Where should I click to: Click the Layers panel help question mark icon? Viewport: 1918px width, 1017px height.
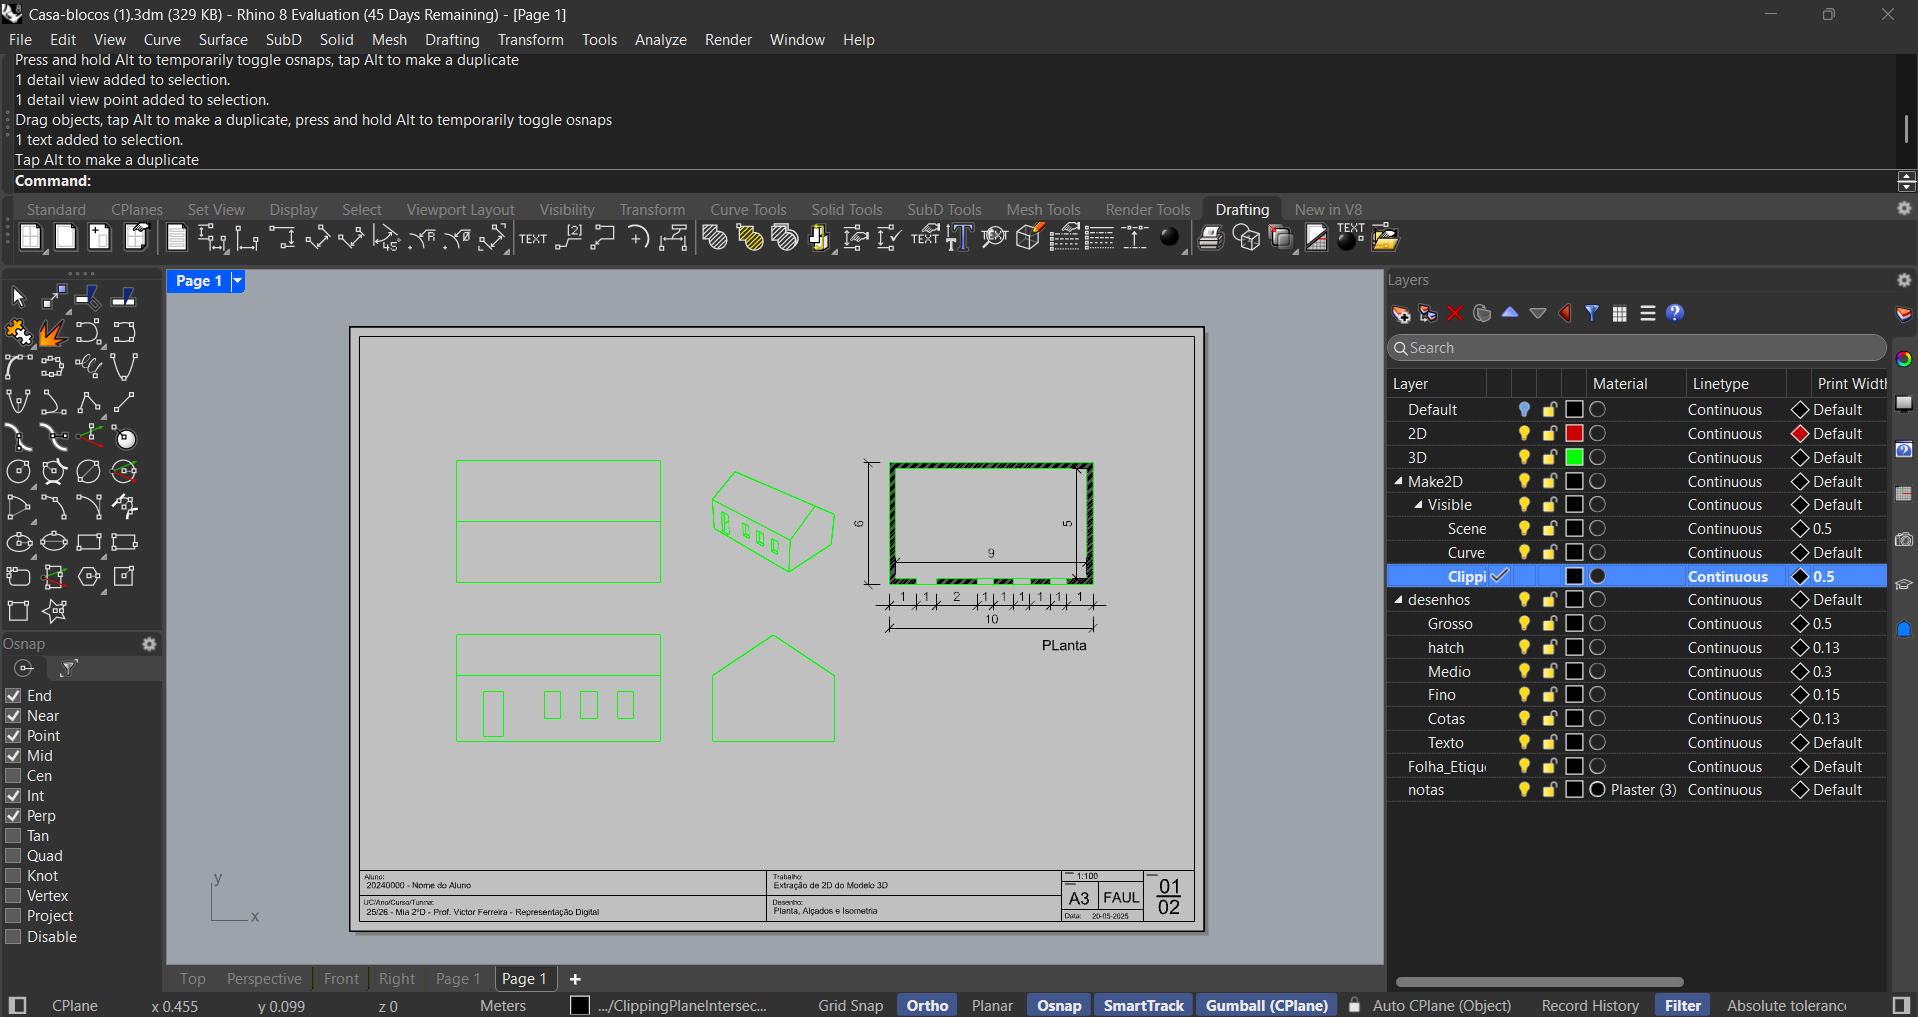1674,313
